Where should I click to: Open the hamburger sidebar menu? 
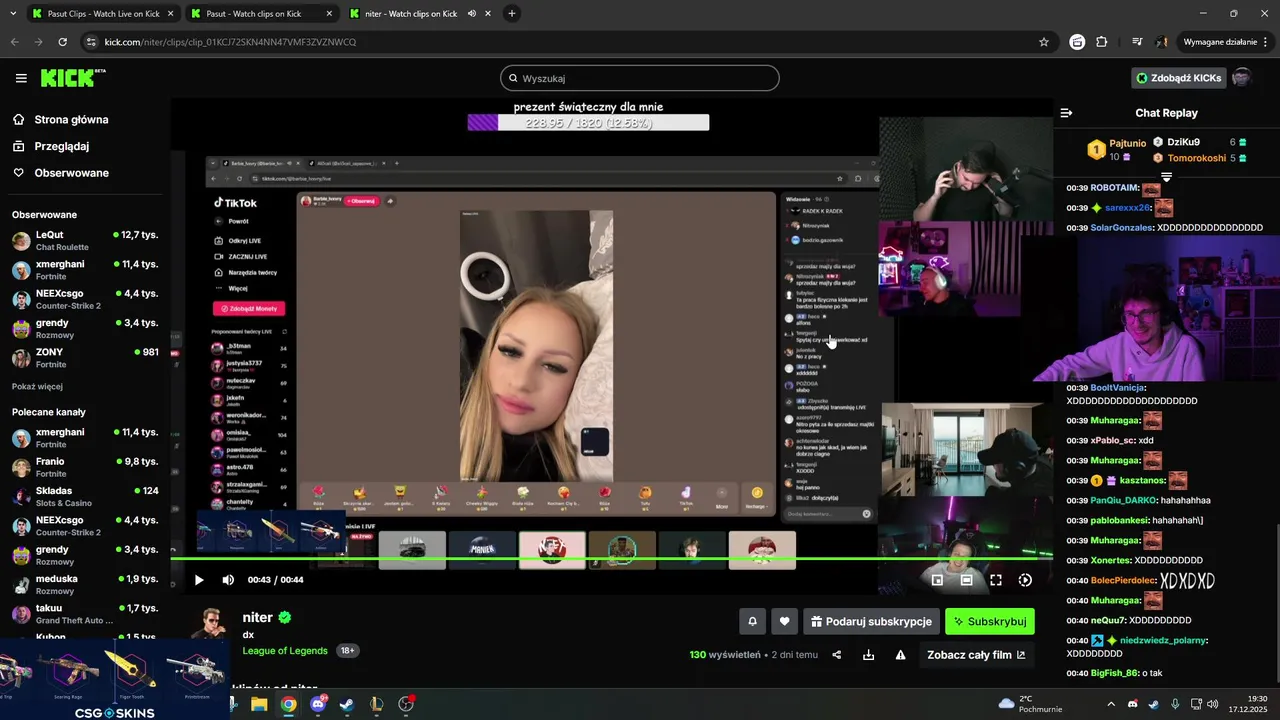(21, 78)
